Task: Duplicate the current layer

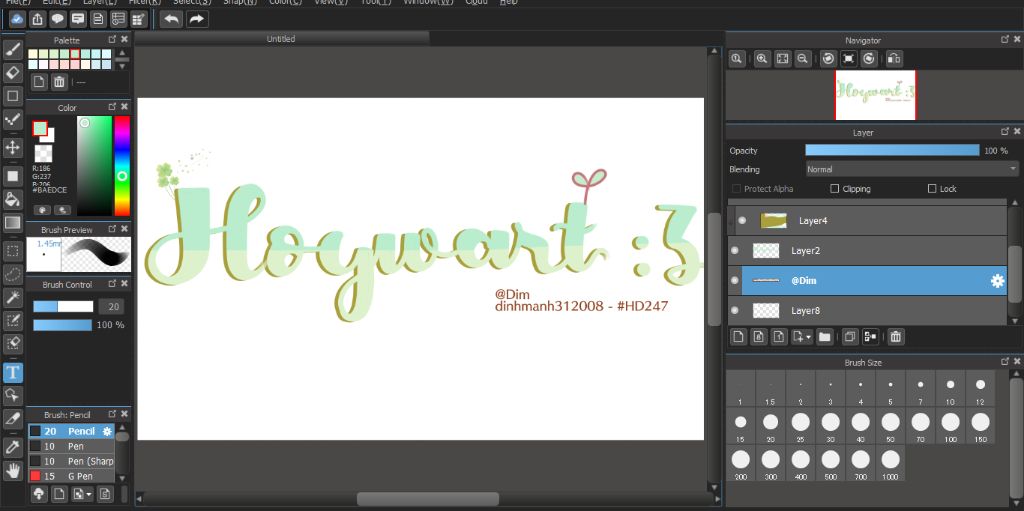Action: click(850, 337)
